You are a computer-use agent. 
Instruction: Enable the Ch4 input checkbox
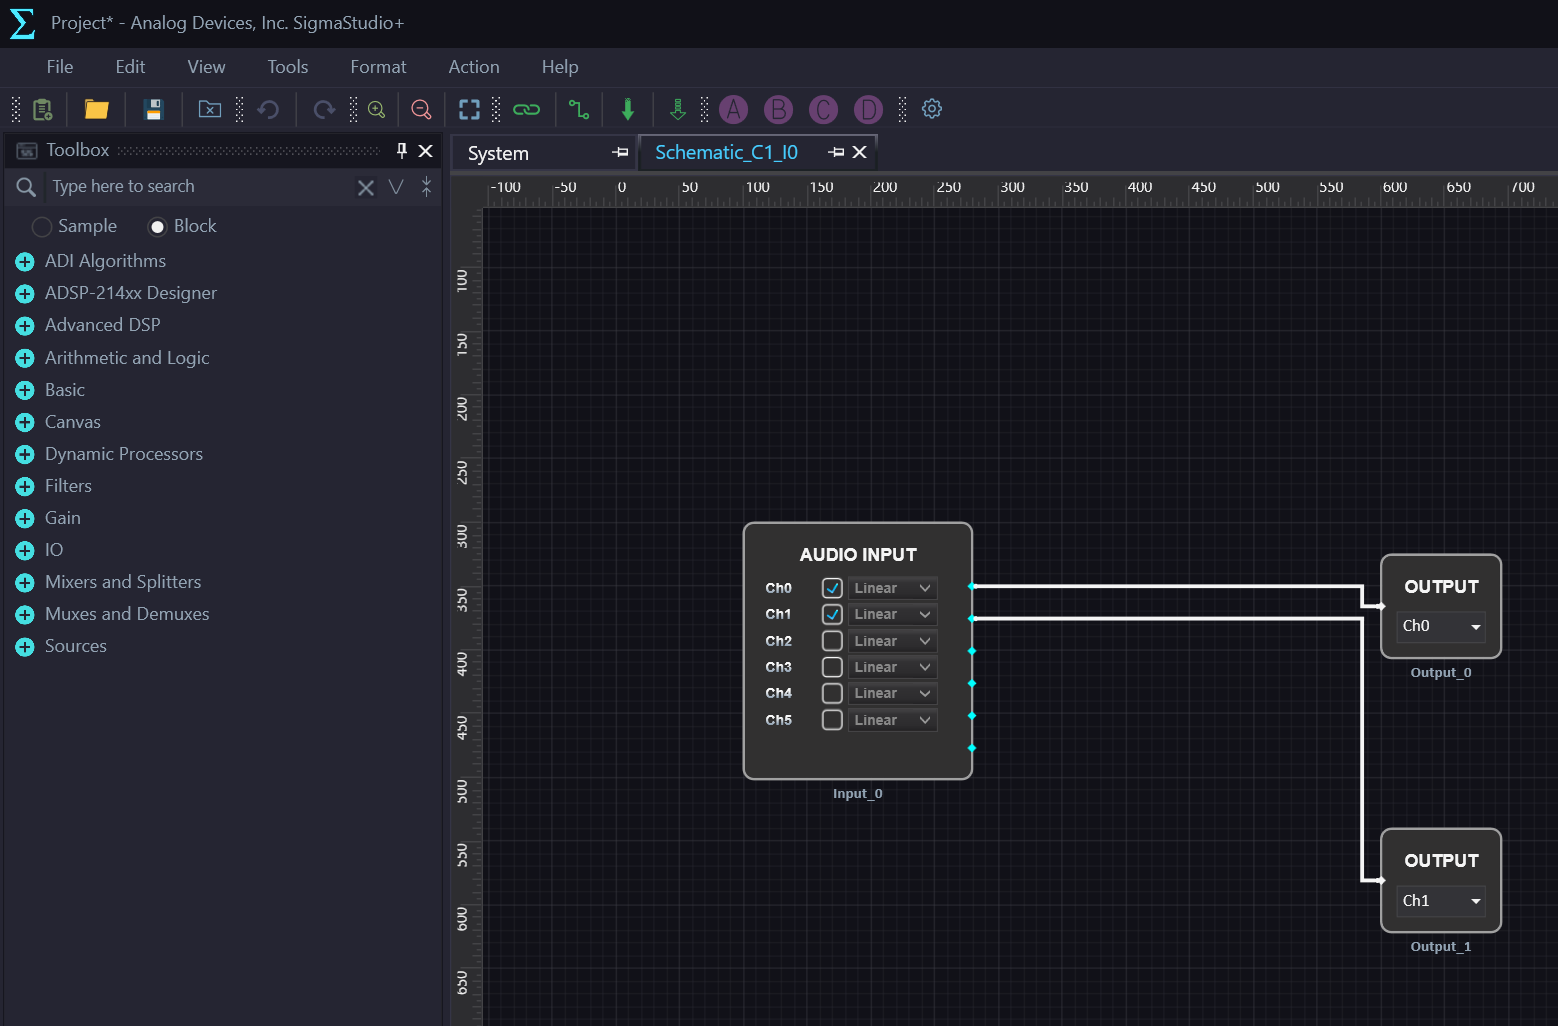coord(832,693)
